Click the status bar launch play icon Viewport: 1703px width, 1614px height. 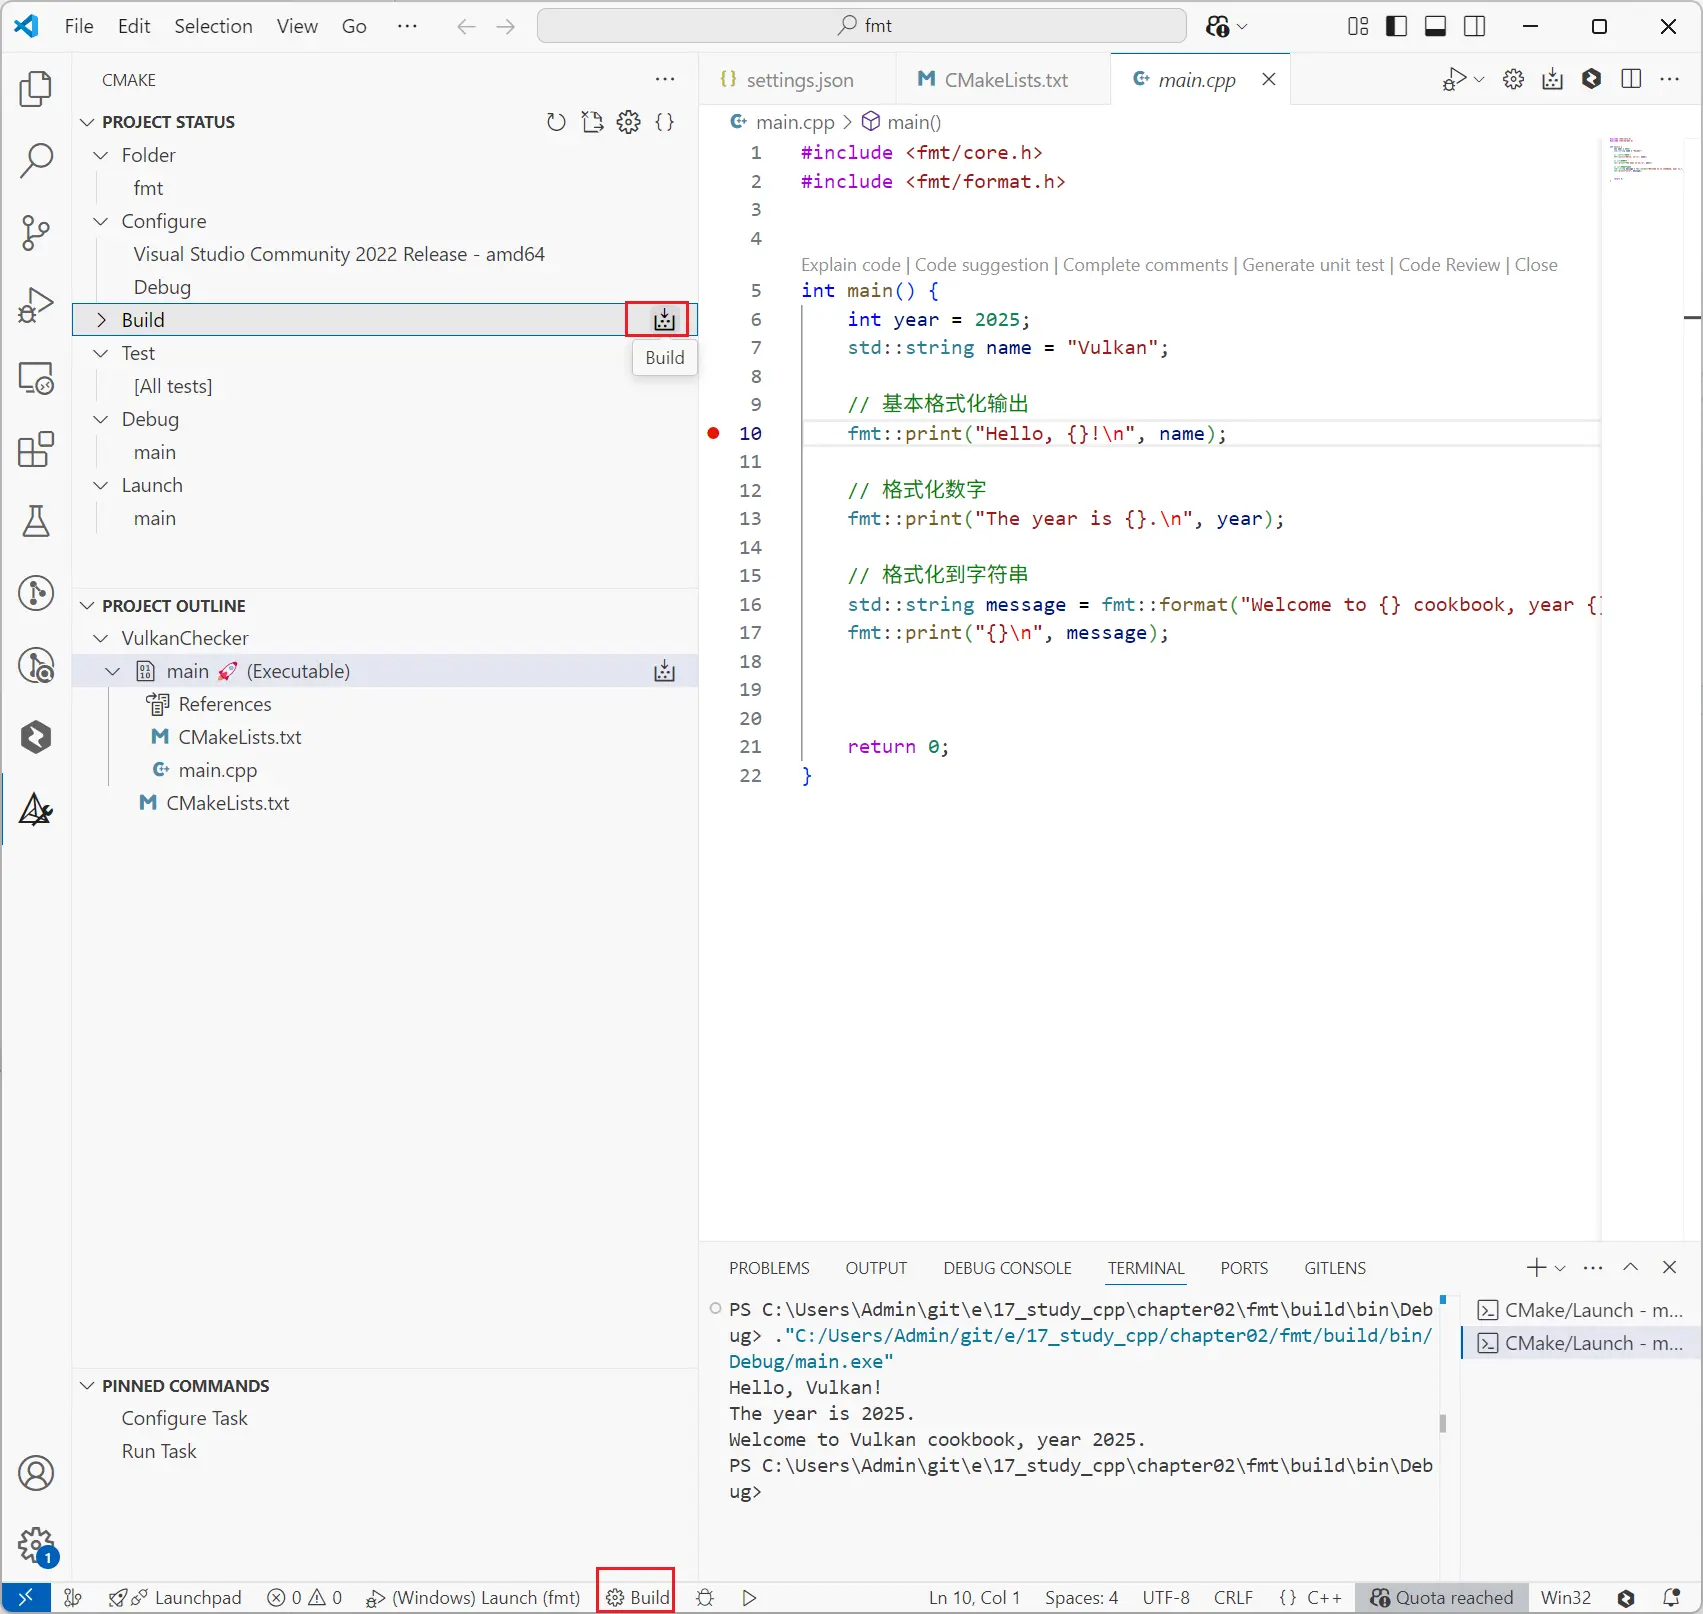pos(749,1597)
